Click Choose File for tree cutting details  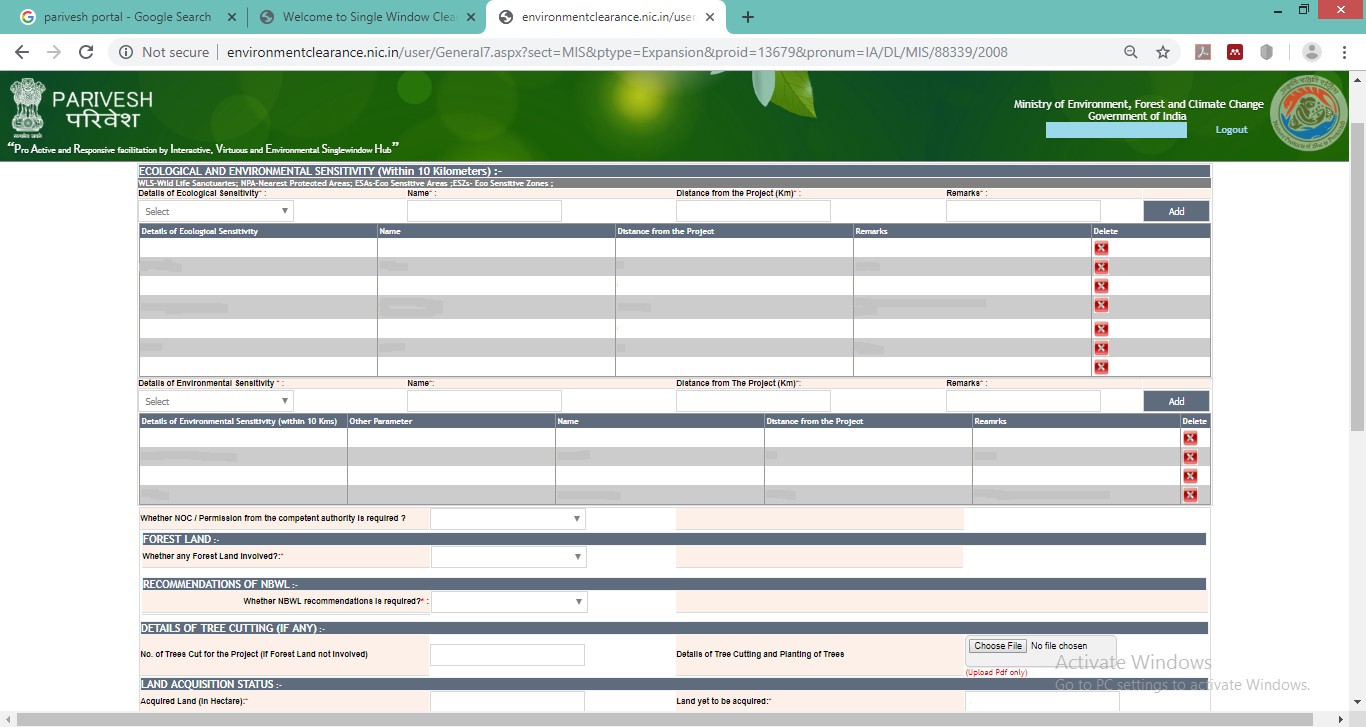[998, 646]
